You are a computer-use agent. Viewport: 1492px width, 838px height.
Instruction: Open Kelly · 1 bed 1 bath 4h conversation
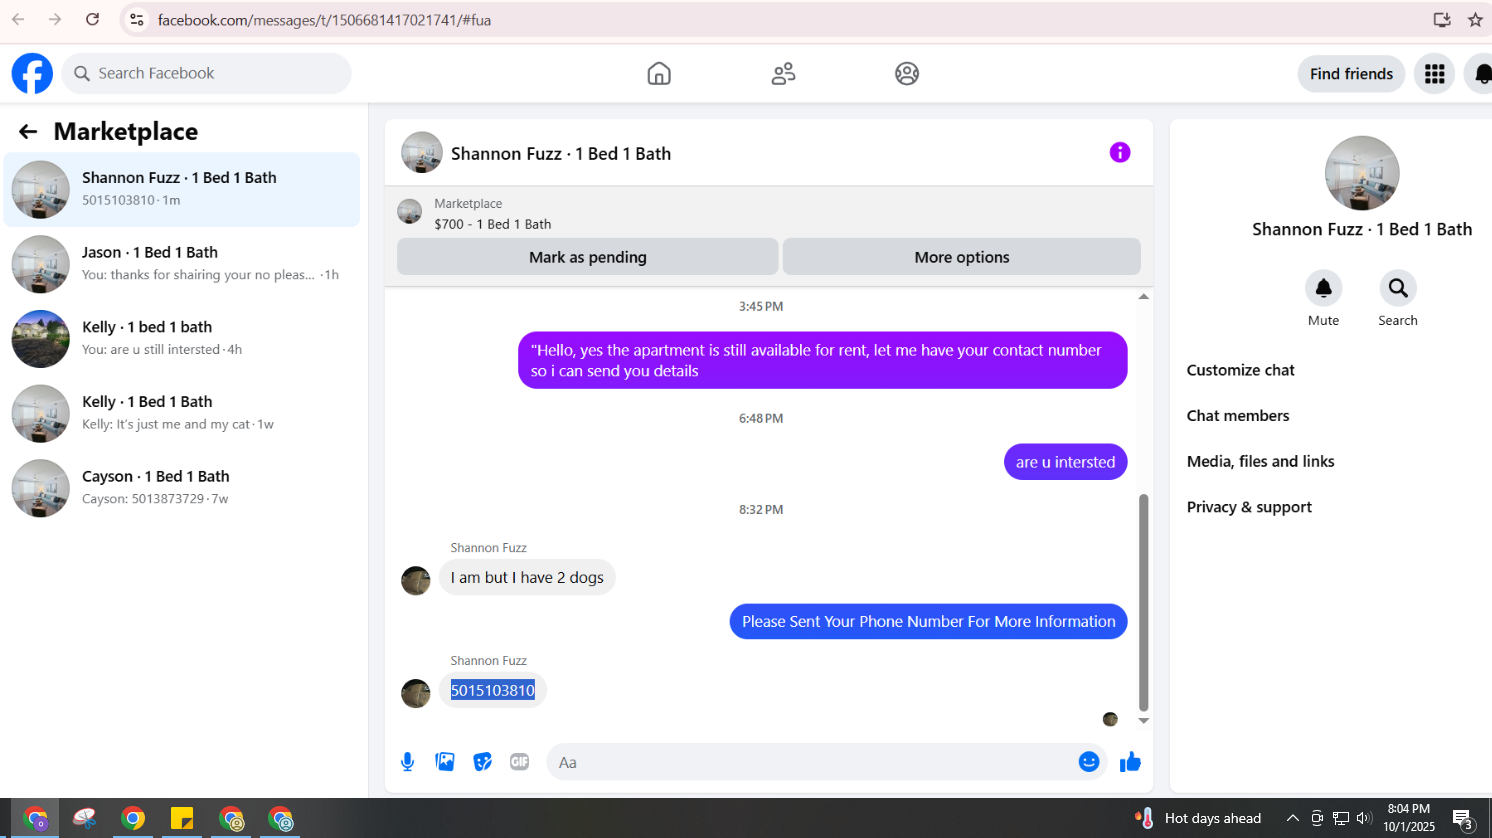pyautogui.click(x=182, y=339)
